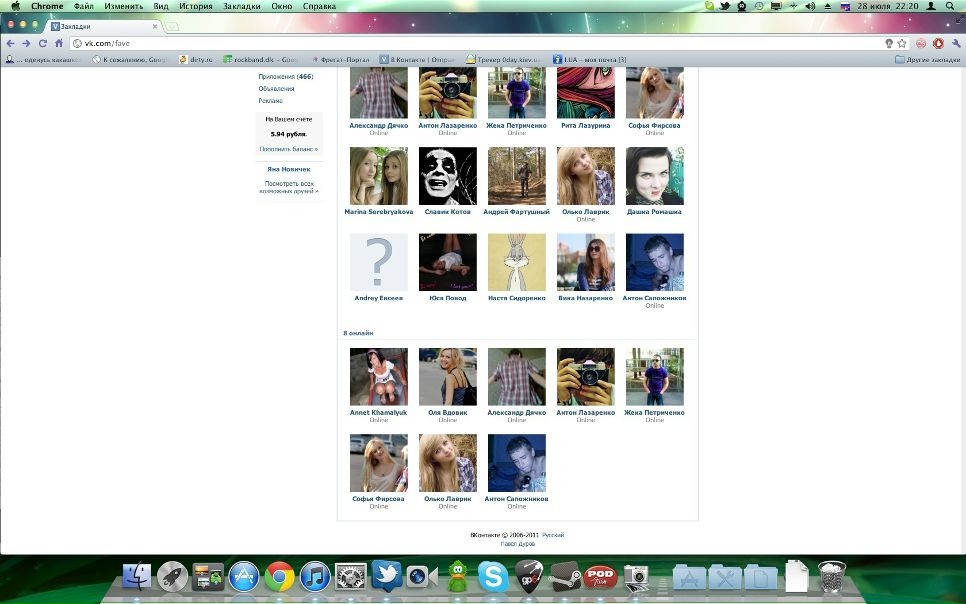
Task: Open the Chrome wrench settings menu
Action: pyautogui.click(x=955, y=43)
